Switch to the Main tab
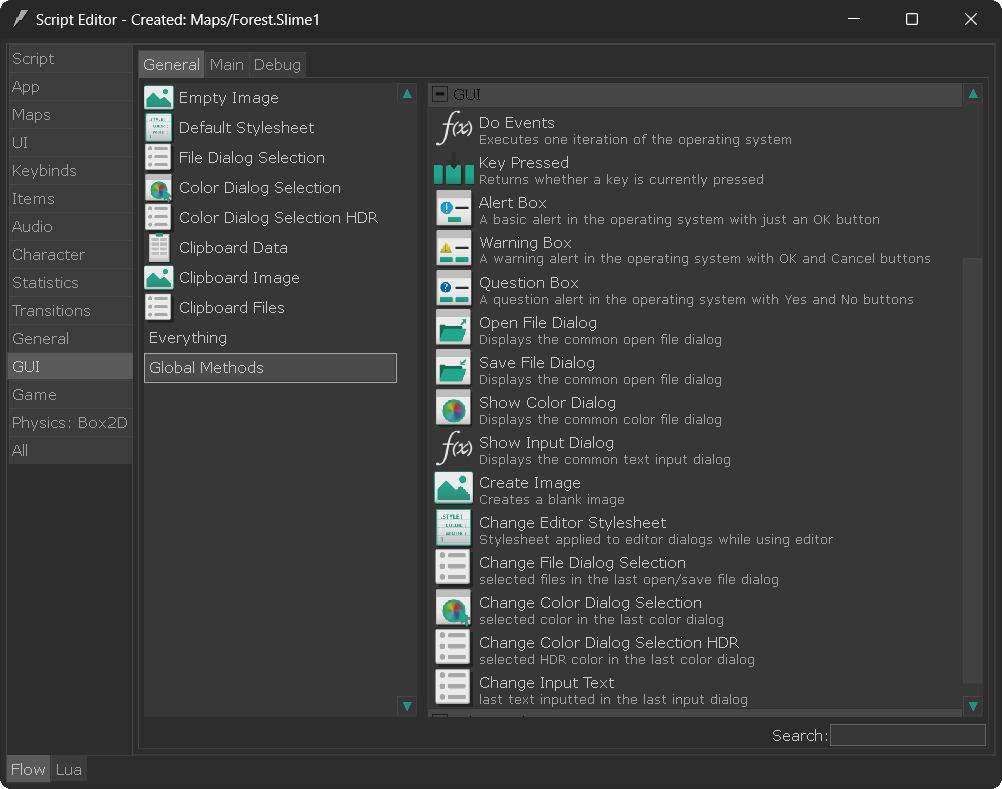The height and width of the screenshot is (789, 1002). click(x=227, y=65)
